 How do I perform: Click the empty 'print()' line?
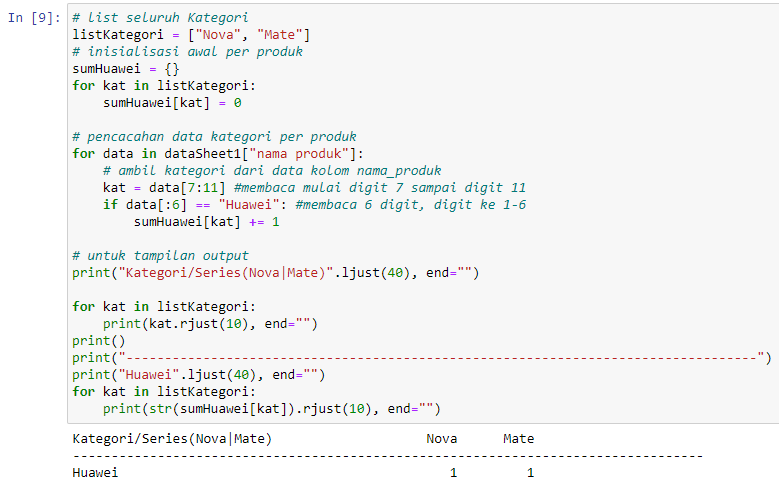[99, 341]
